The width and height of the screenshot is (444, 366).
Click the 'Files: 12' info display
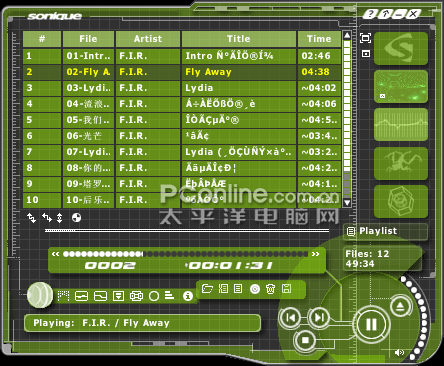point(382,259)
